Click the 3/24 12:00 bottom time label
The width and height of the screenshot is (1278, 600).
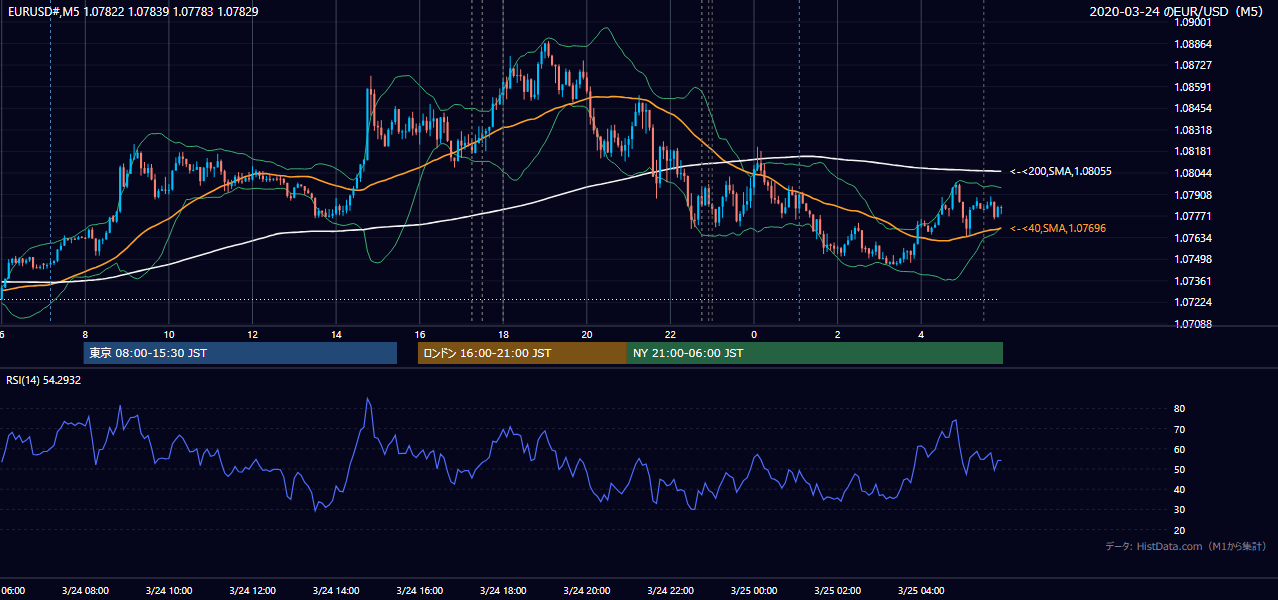click(252, 591)
